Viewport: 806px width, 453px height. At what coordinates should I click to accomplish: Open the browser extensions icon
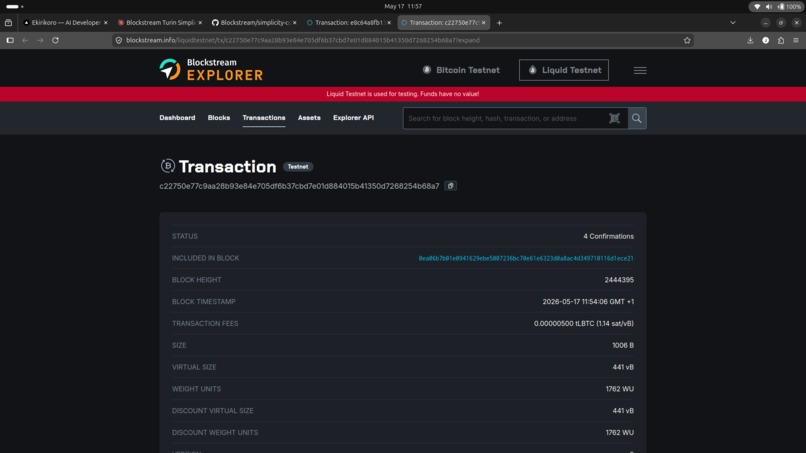pyautogui.click(x=780, y=40)
